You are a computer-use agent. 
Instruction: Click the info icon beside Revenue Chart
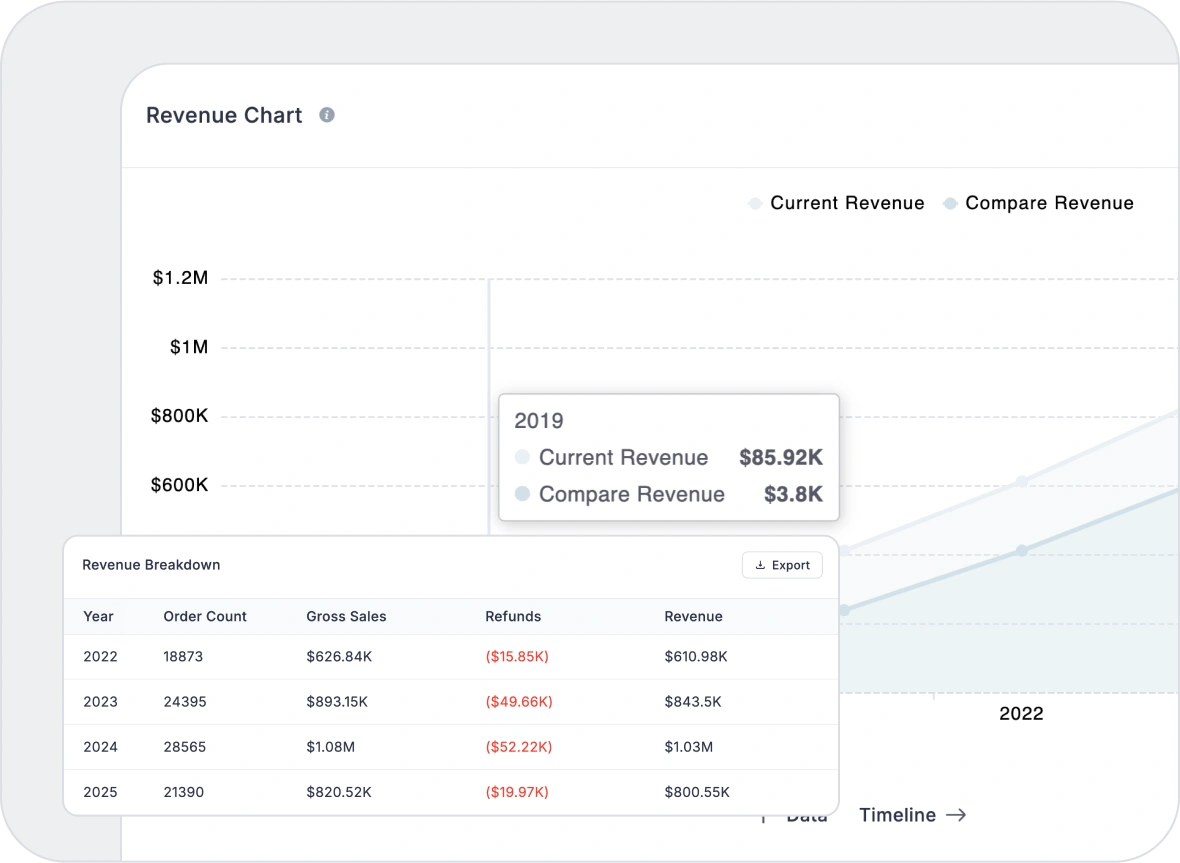coord(325,115)
